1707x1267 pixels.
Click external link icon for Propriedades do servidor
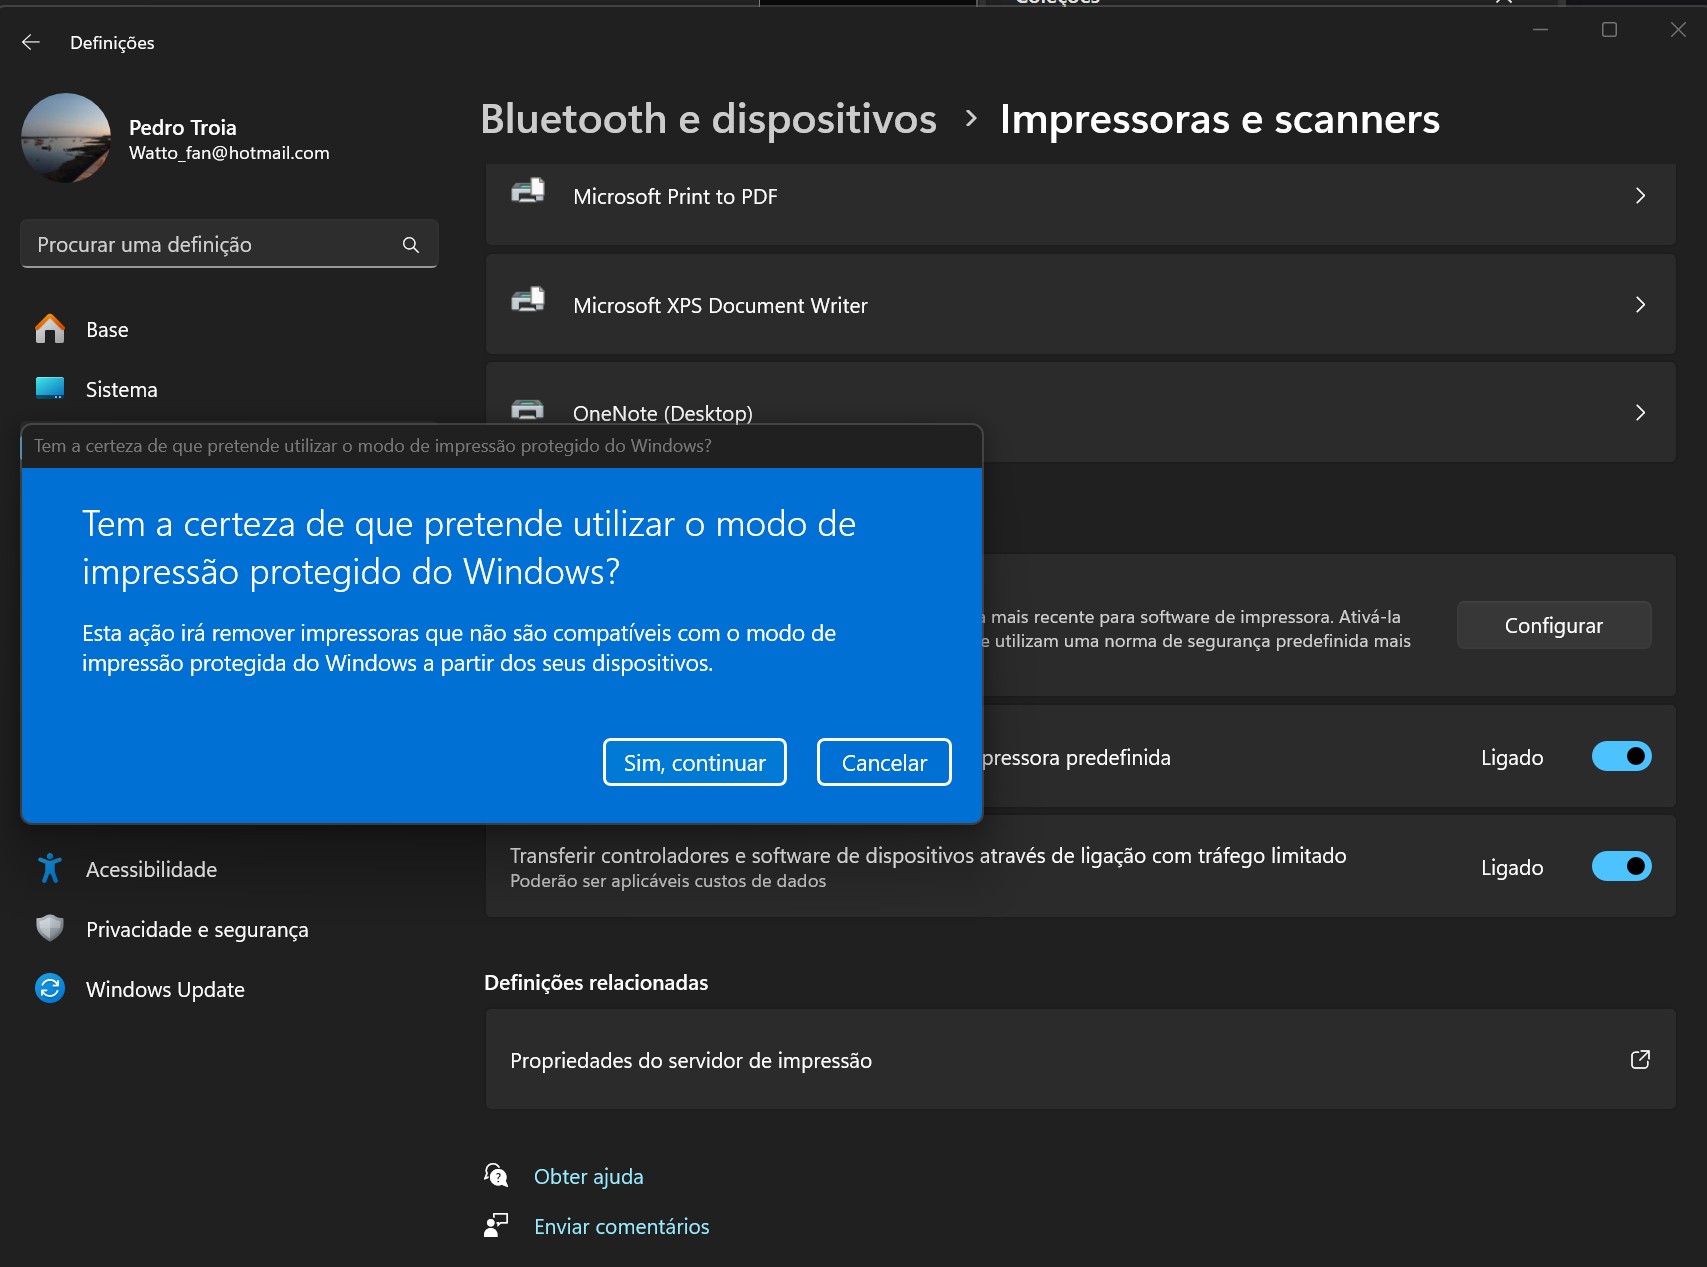coord(1639,1060)
